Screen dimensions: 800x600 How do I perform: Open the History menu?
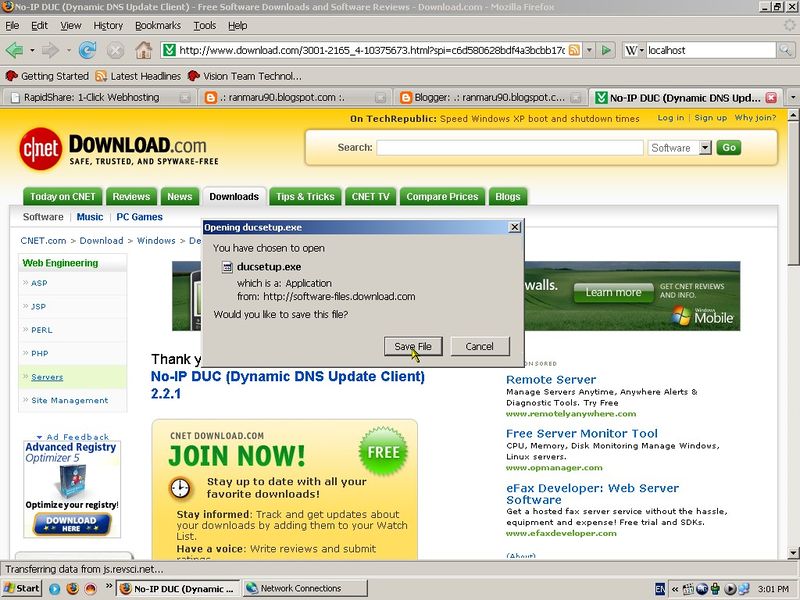point(108,26)
